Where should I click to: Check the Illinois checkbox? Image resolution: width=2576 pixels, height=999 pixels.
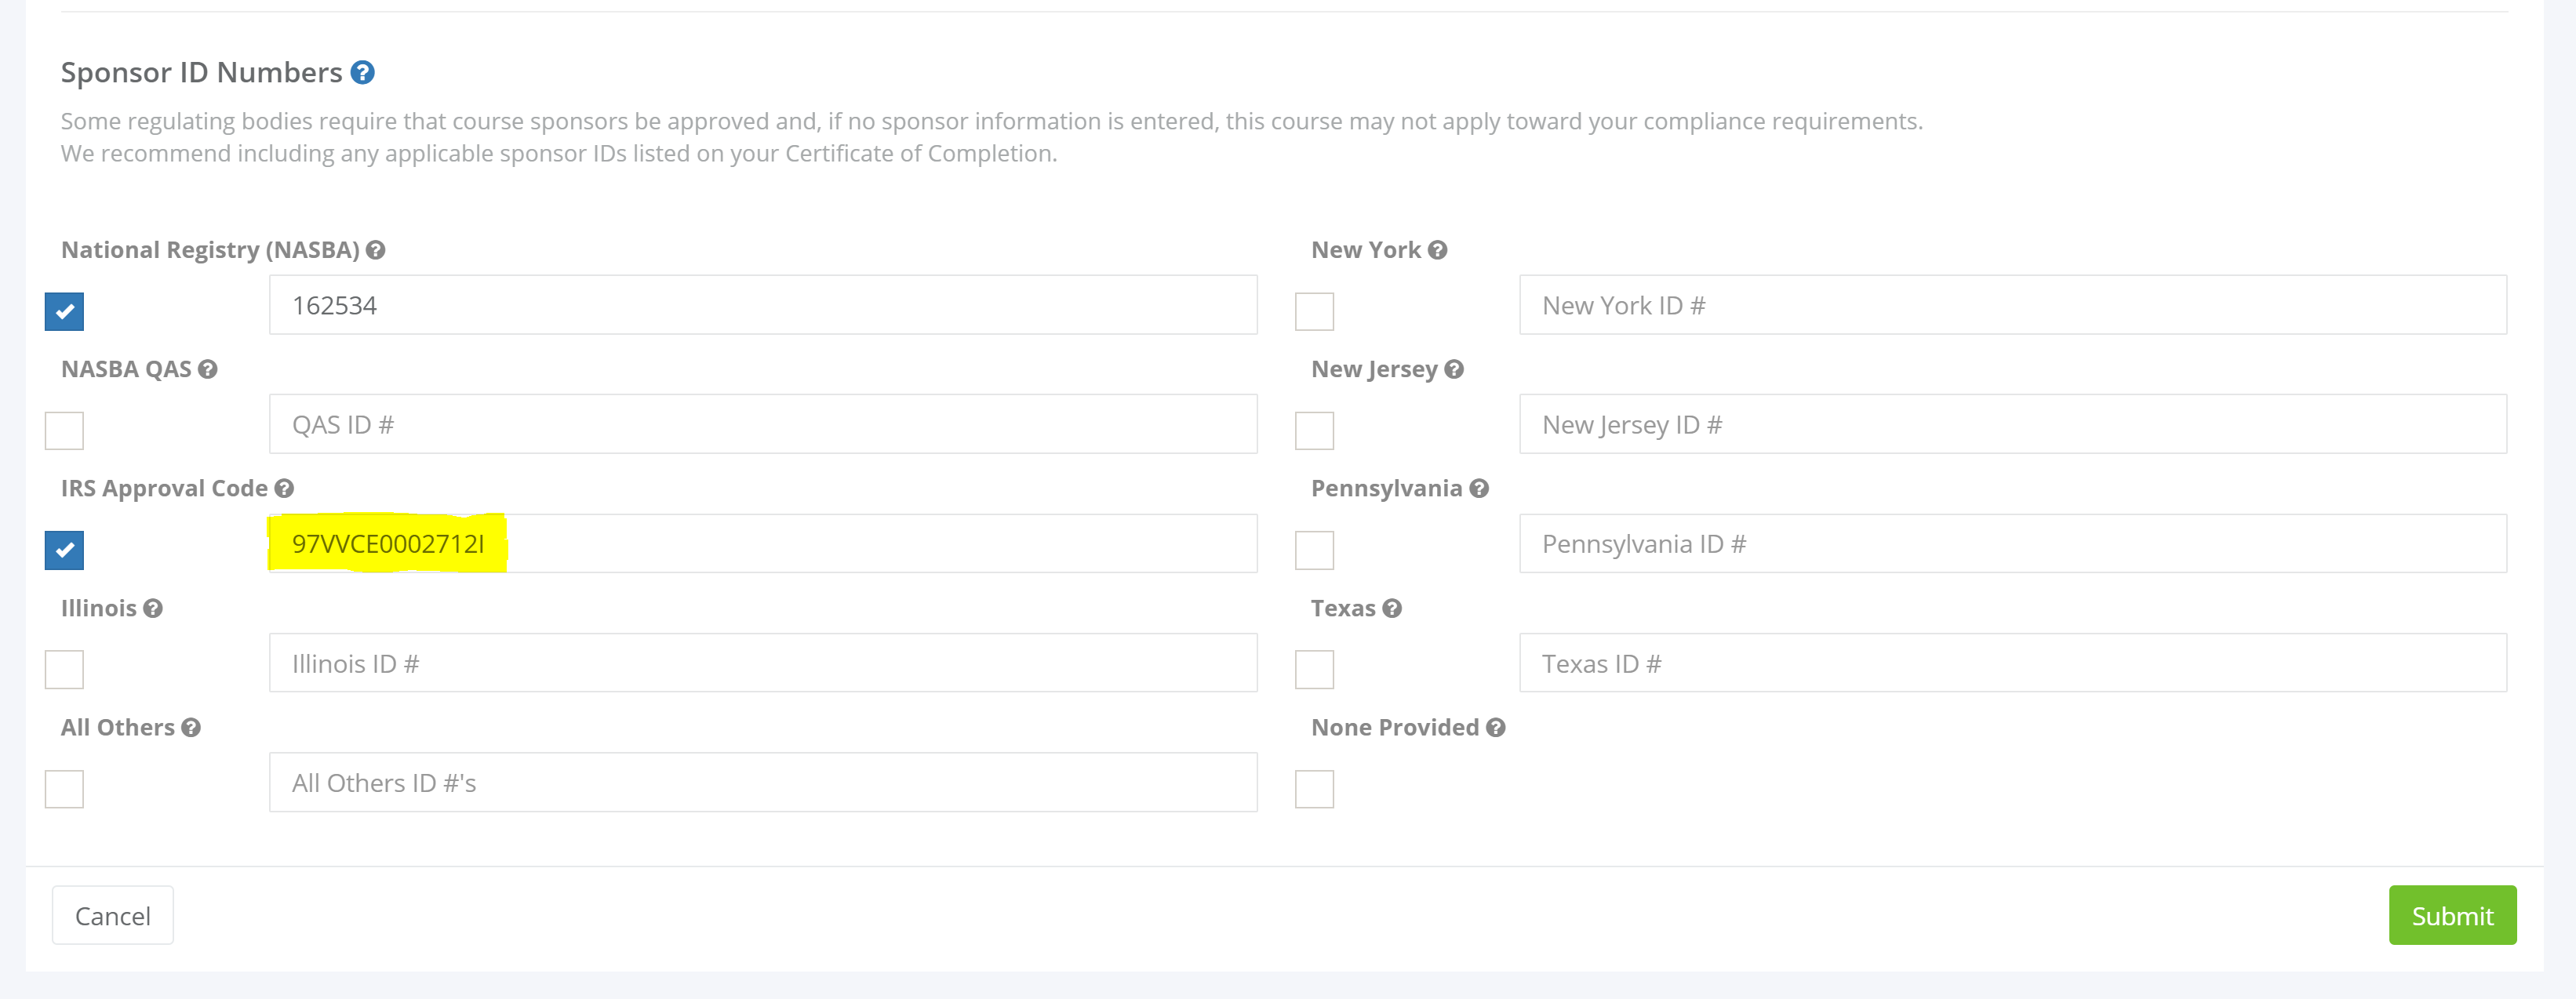click(x=64, y=669)
